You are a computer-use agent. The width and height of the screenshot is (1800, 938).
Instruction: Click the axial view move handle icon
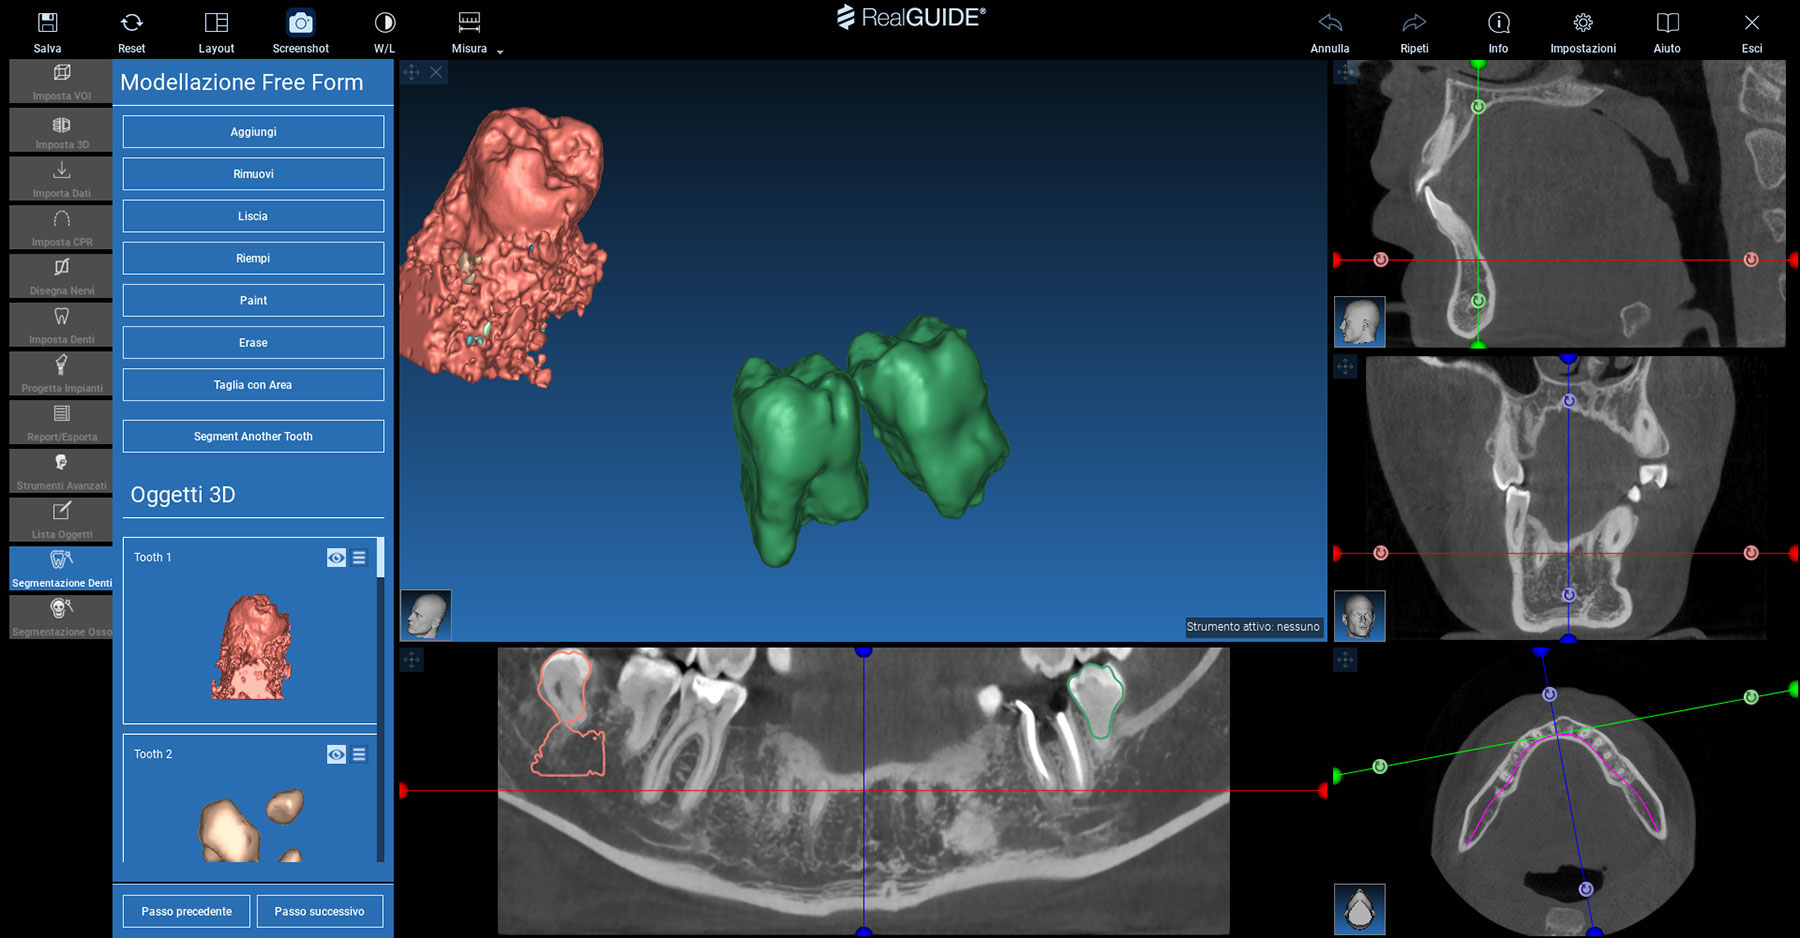coord(1345,660)
